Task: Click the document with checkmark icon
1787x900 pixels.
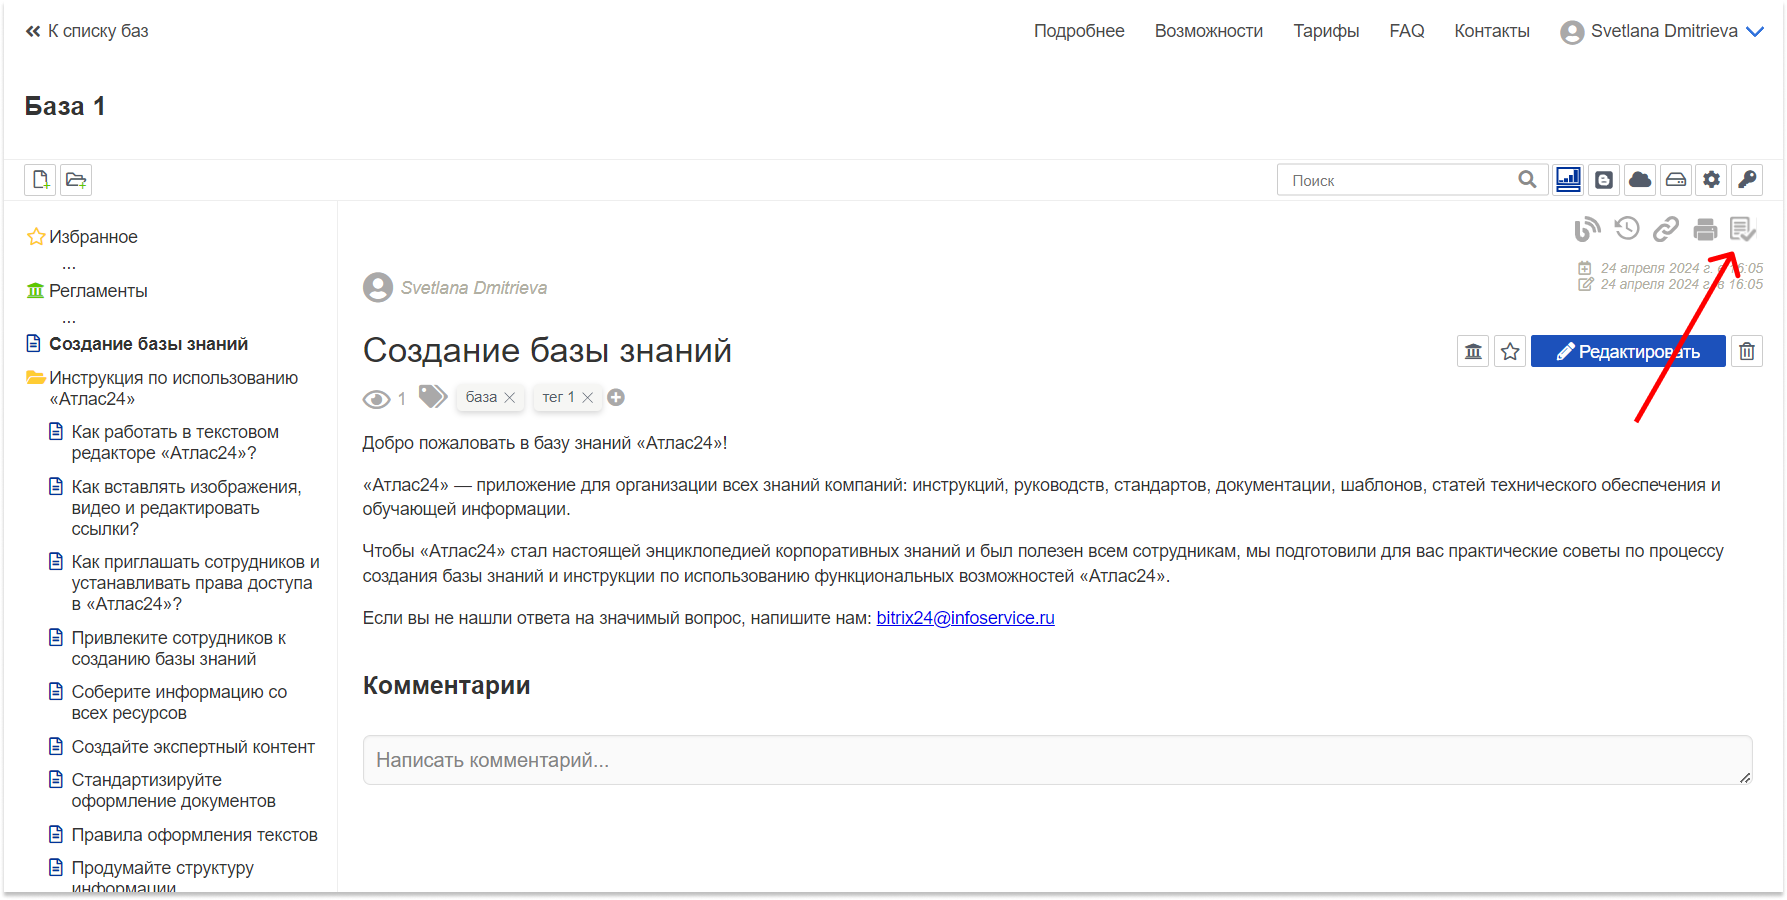Action: [x=1743, y=229]
